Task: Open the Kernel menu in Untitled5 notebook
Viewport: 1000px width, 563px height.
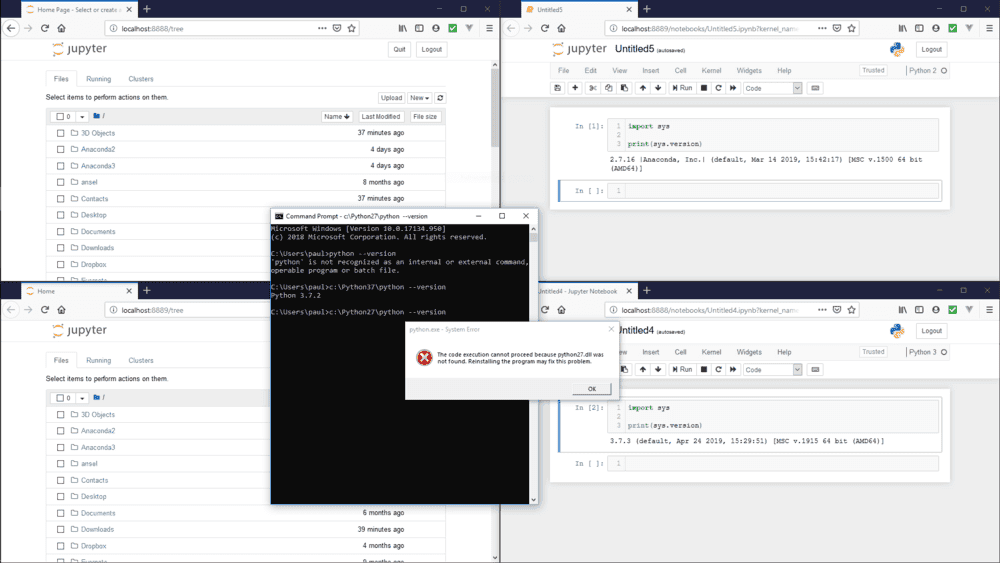Action: coord(711,71)
